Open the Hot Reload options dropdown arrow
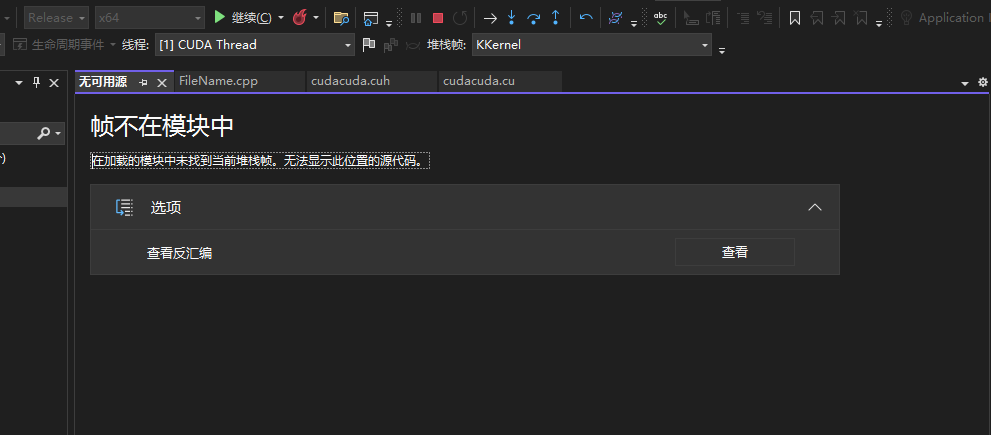The height and width of the screenshot is (435, 991). [316, 18]
